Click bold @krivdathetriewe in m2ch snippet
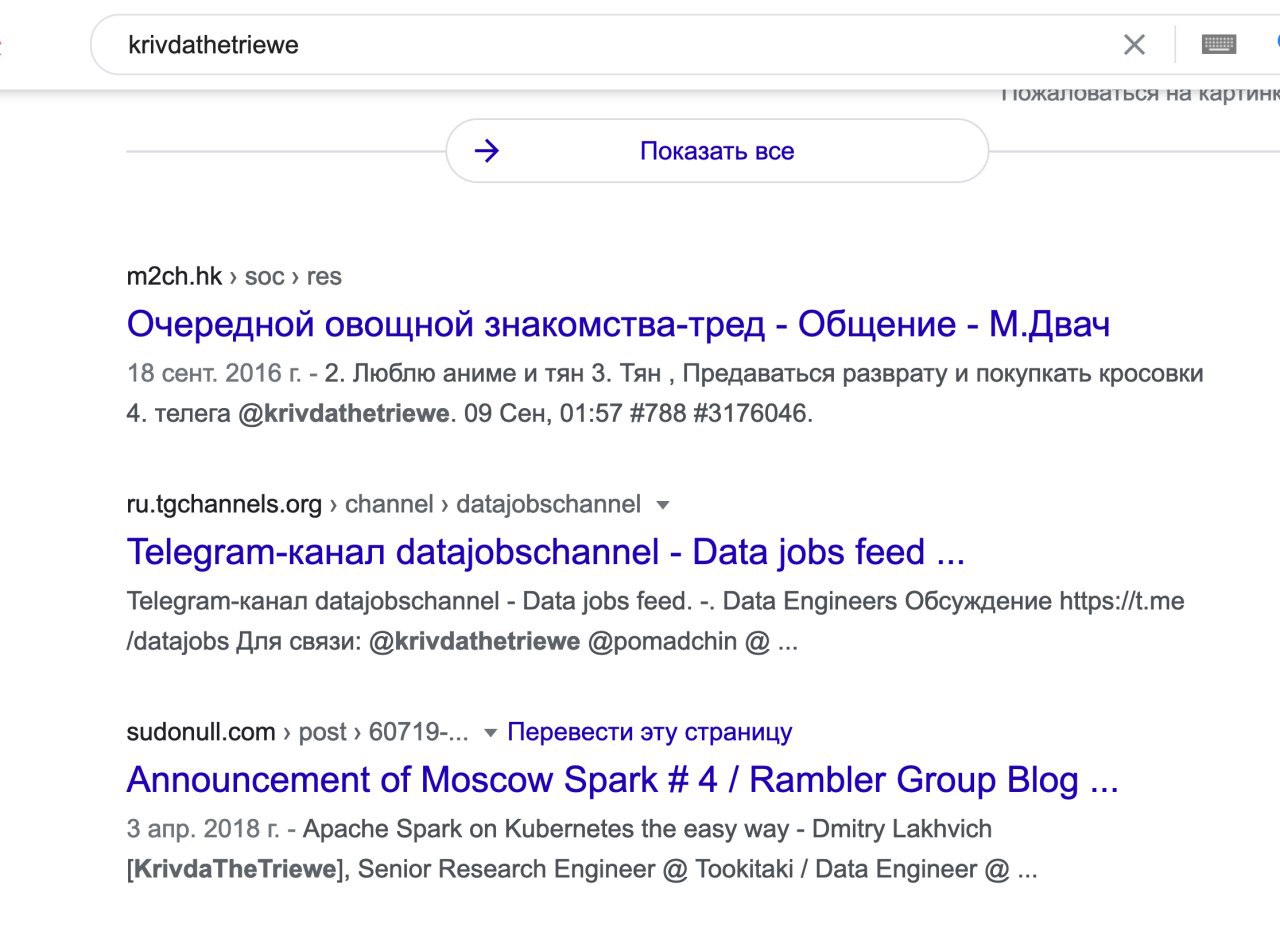 pyautogui.click(x=343, y=414)
